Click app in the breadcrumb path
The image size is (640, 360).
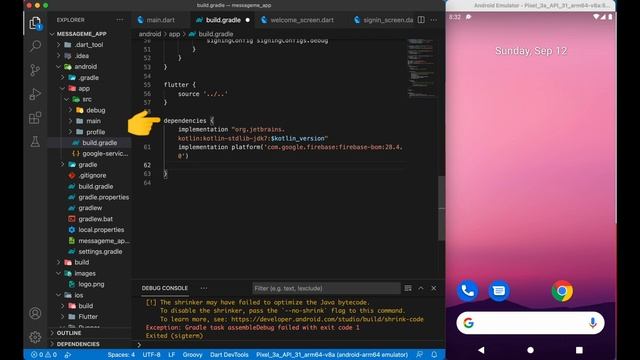(174, 34)
